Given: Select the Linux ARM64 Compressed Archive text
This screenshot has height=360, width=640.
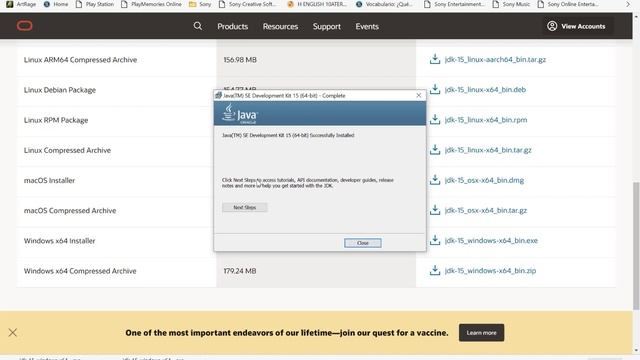Looking at the screenshot, I should click(80, 60).
